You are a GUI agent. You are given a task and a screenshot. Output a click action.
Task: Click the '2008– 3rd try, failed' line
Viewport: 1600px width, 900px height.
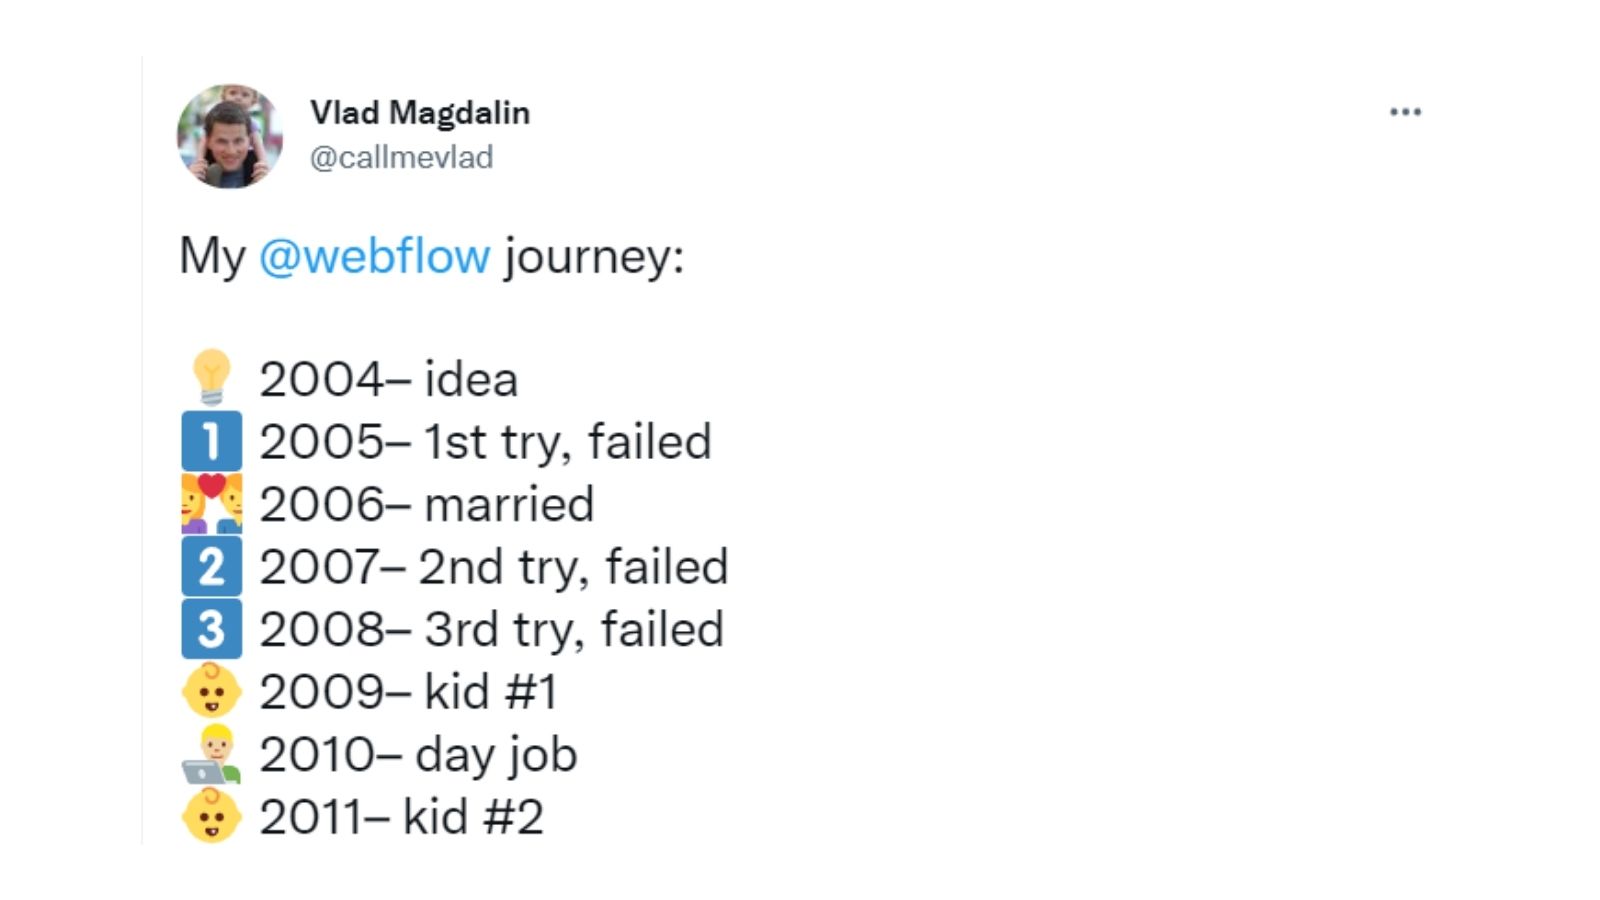point(492,631)
